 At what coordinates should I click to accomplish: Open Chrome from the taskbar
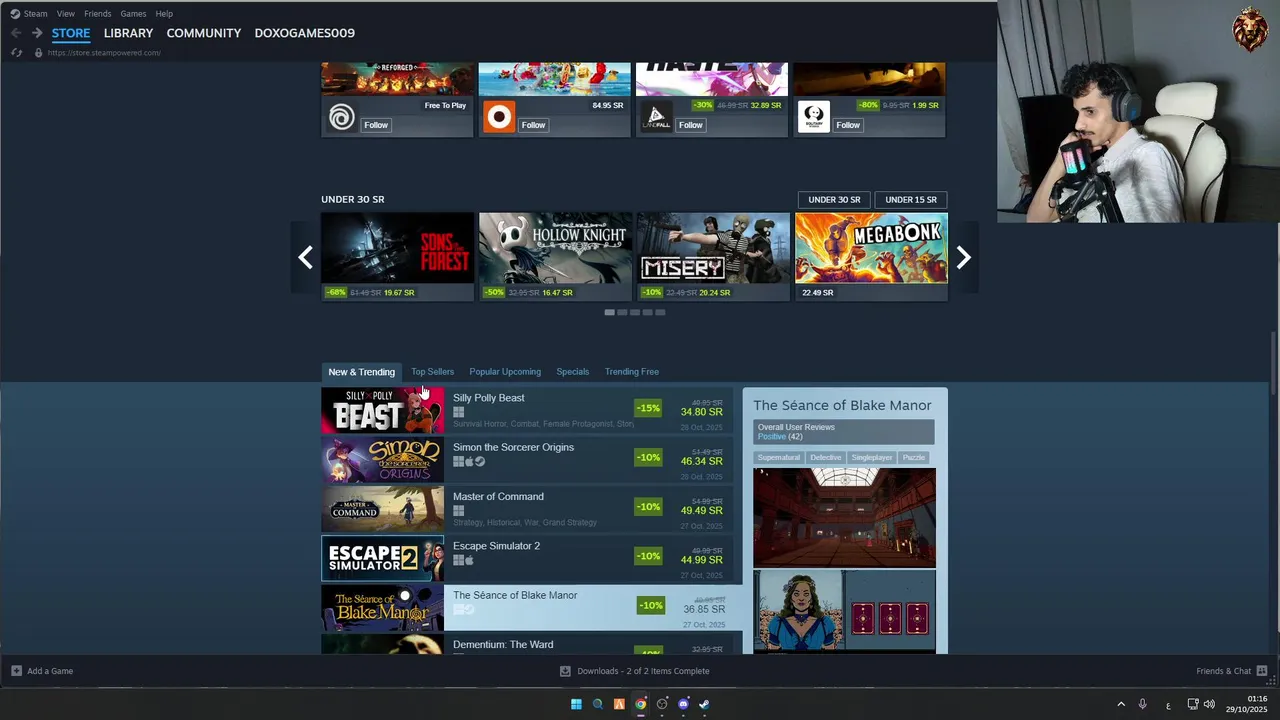[640, 704]
